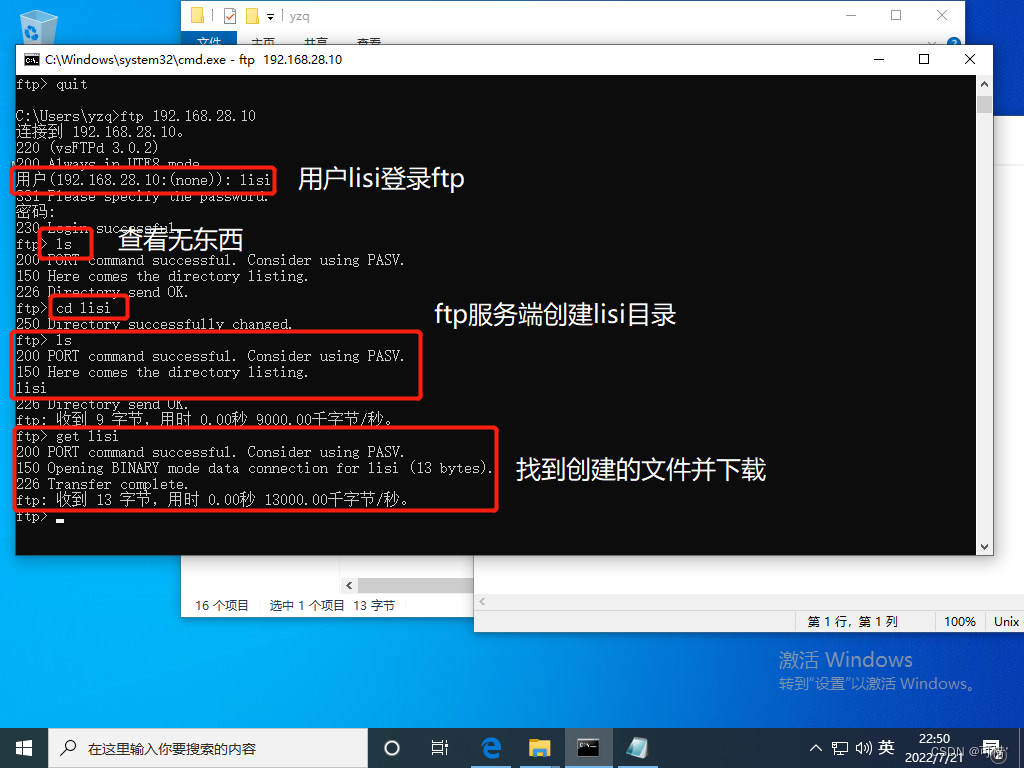
Task: Close the cmd.exe ftp window
Action: click(970, 59)
